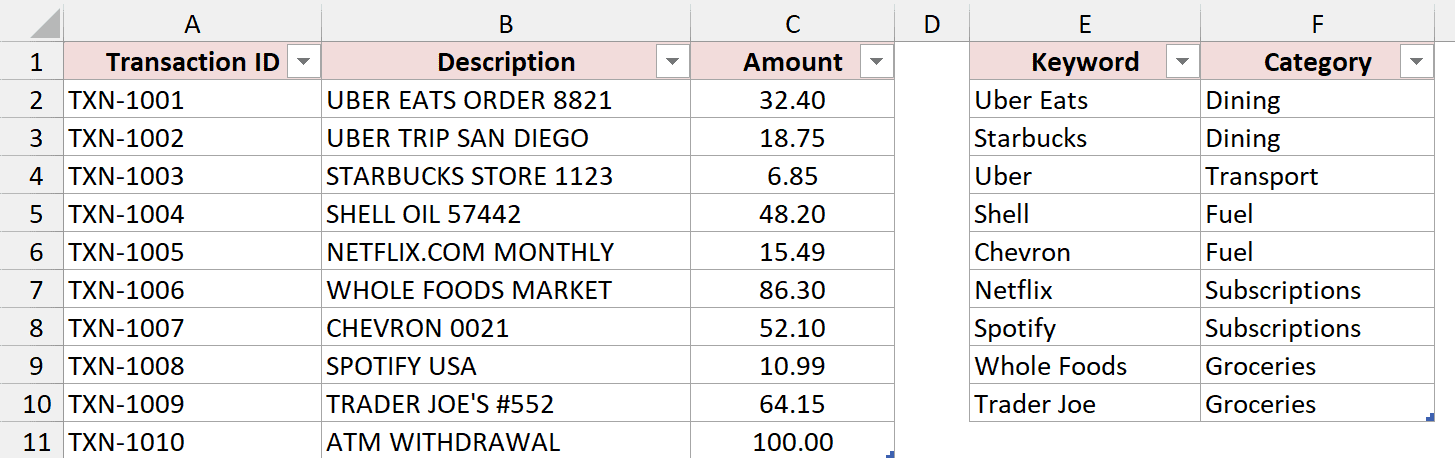Select the UBER EATS ORDER 8821 cell

pos(506,100)
